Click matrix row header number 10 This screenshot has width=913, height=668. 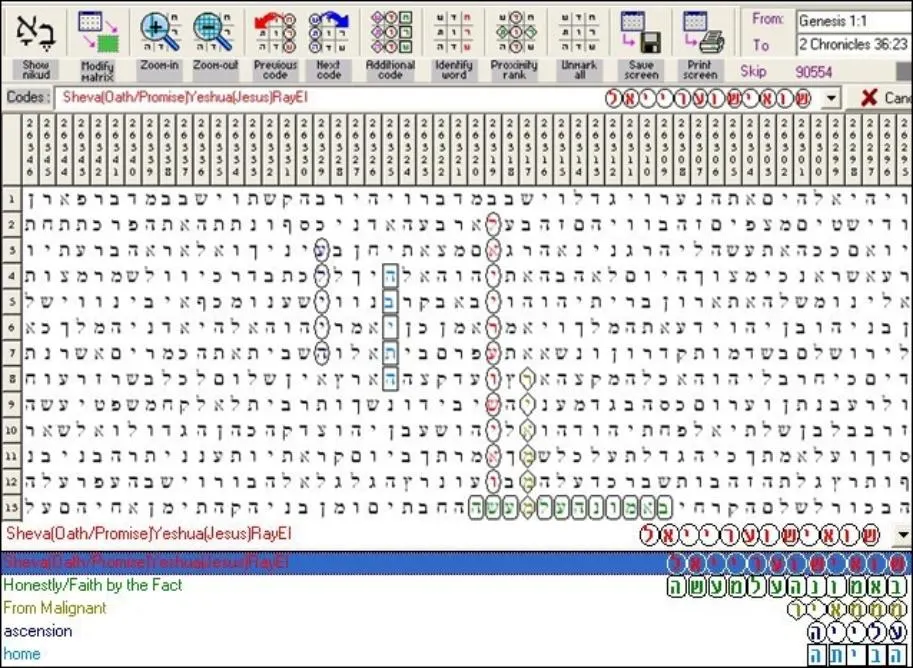click(x=10, y=430)
